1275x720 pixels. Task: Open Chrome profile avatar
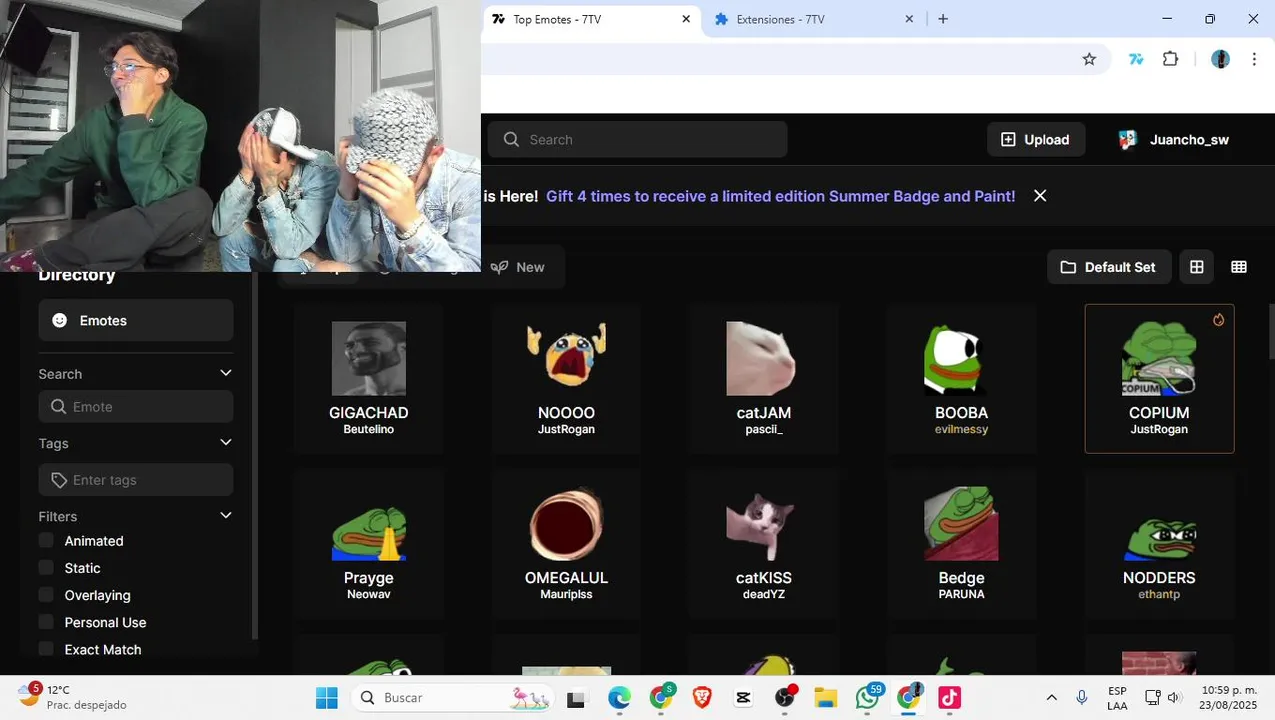click(1220, 59)
